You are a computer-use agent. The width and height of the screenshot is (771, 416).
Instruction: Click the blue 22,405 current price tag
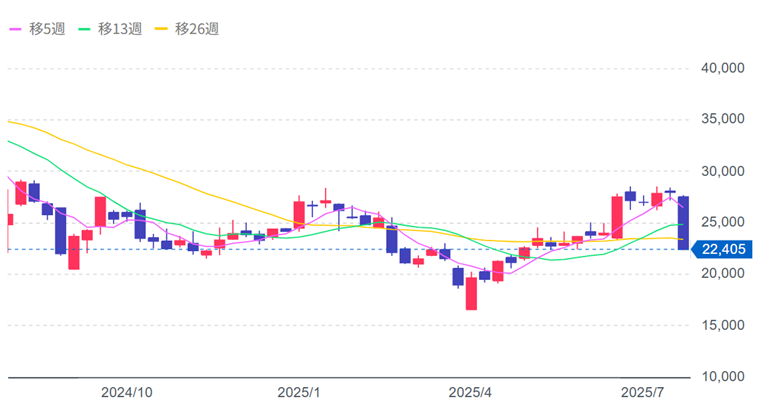pos(721,249)
